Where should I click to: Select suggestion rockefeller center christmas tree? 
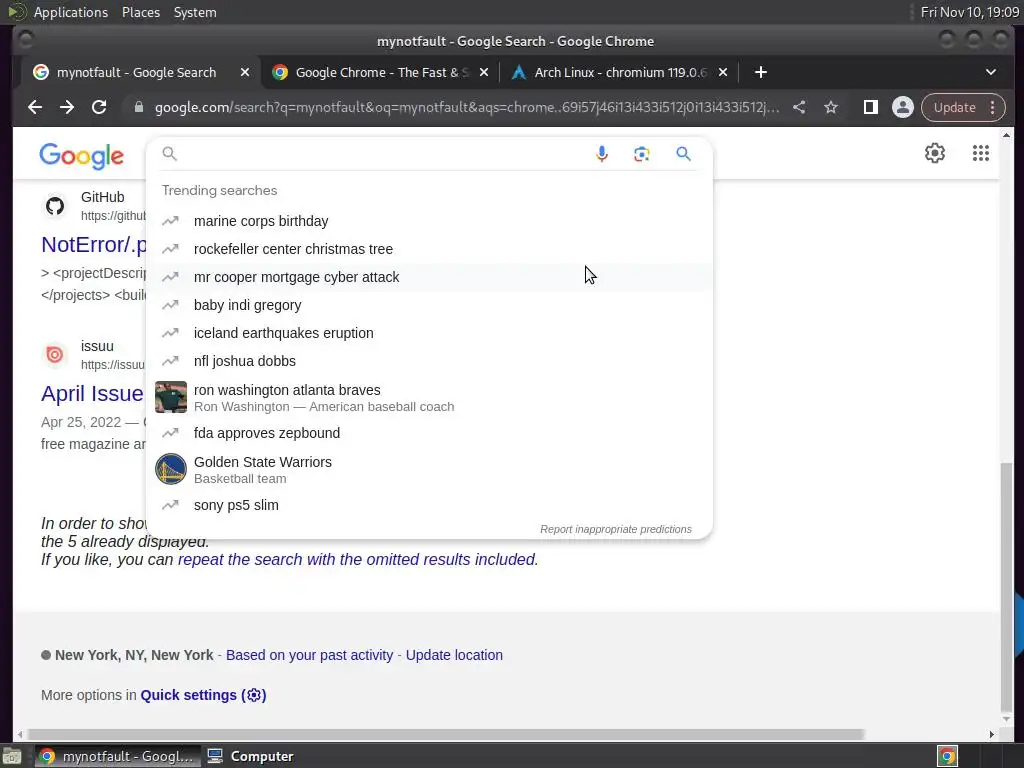(430, 249)
